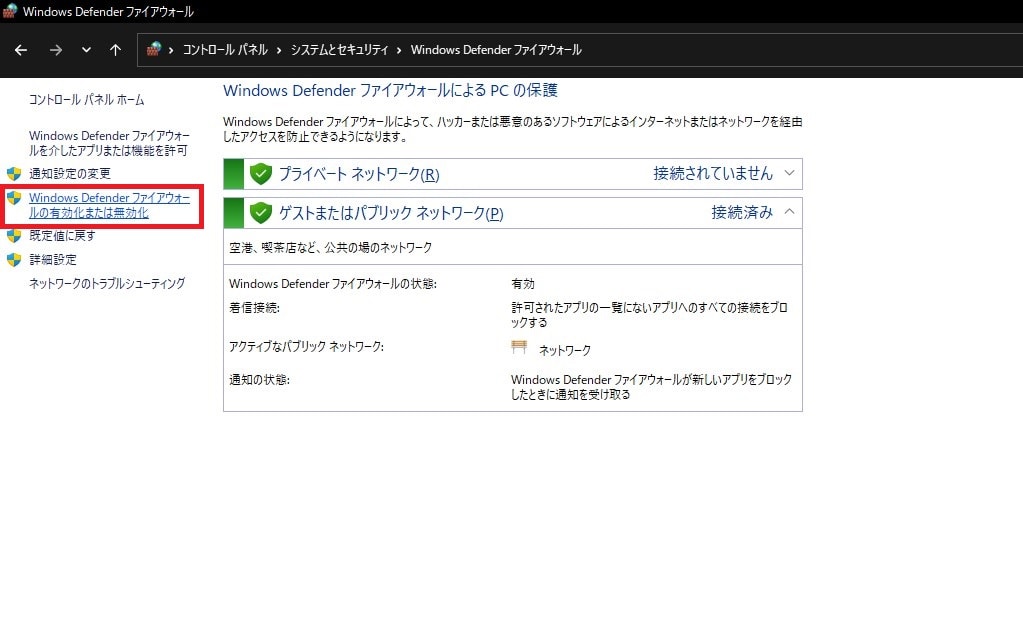Viewport: 1023px width, 621px height.
Task: Click shield icon beside 詳細設定
Action: tap(14, 260)
